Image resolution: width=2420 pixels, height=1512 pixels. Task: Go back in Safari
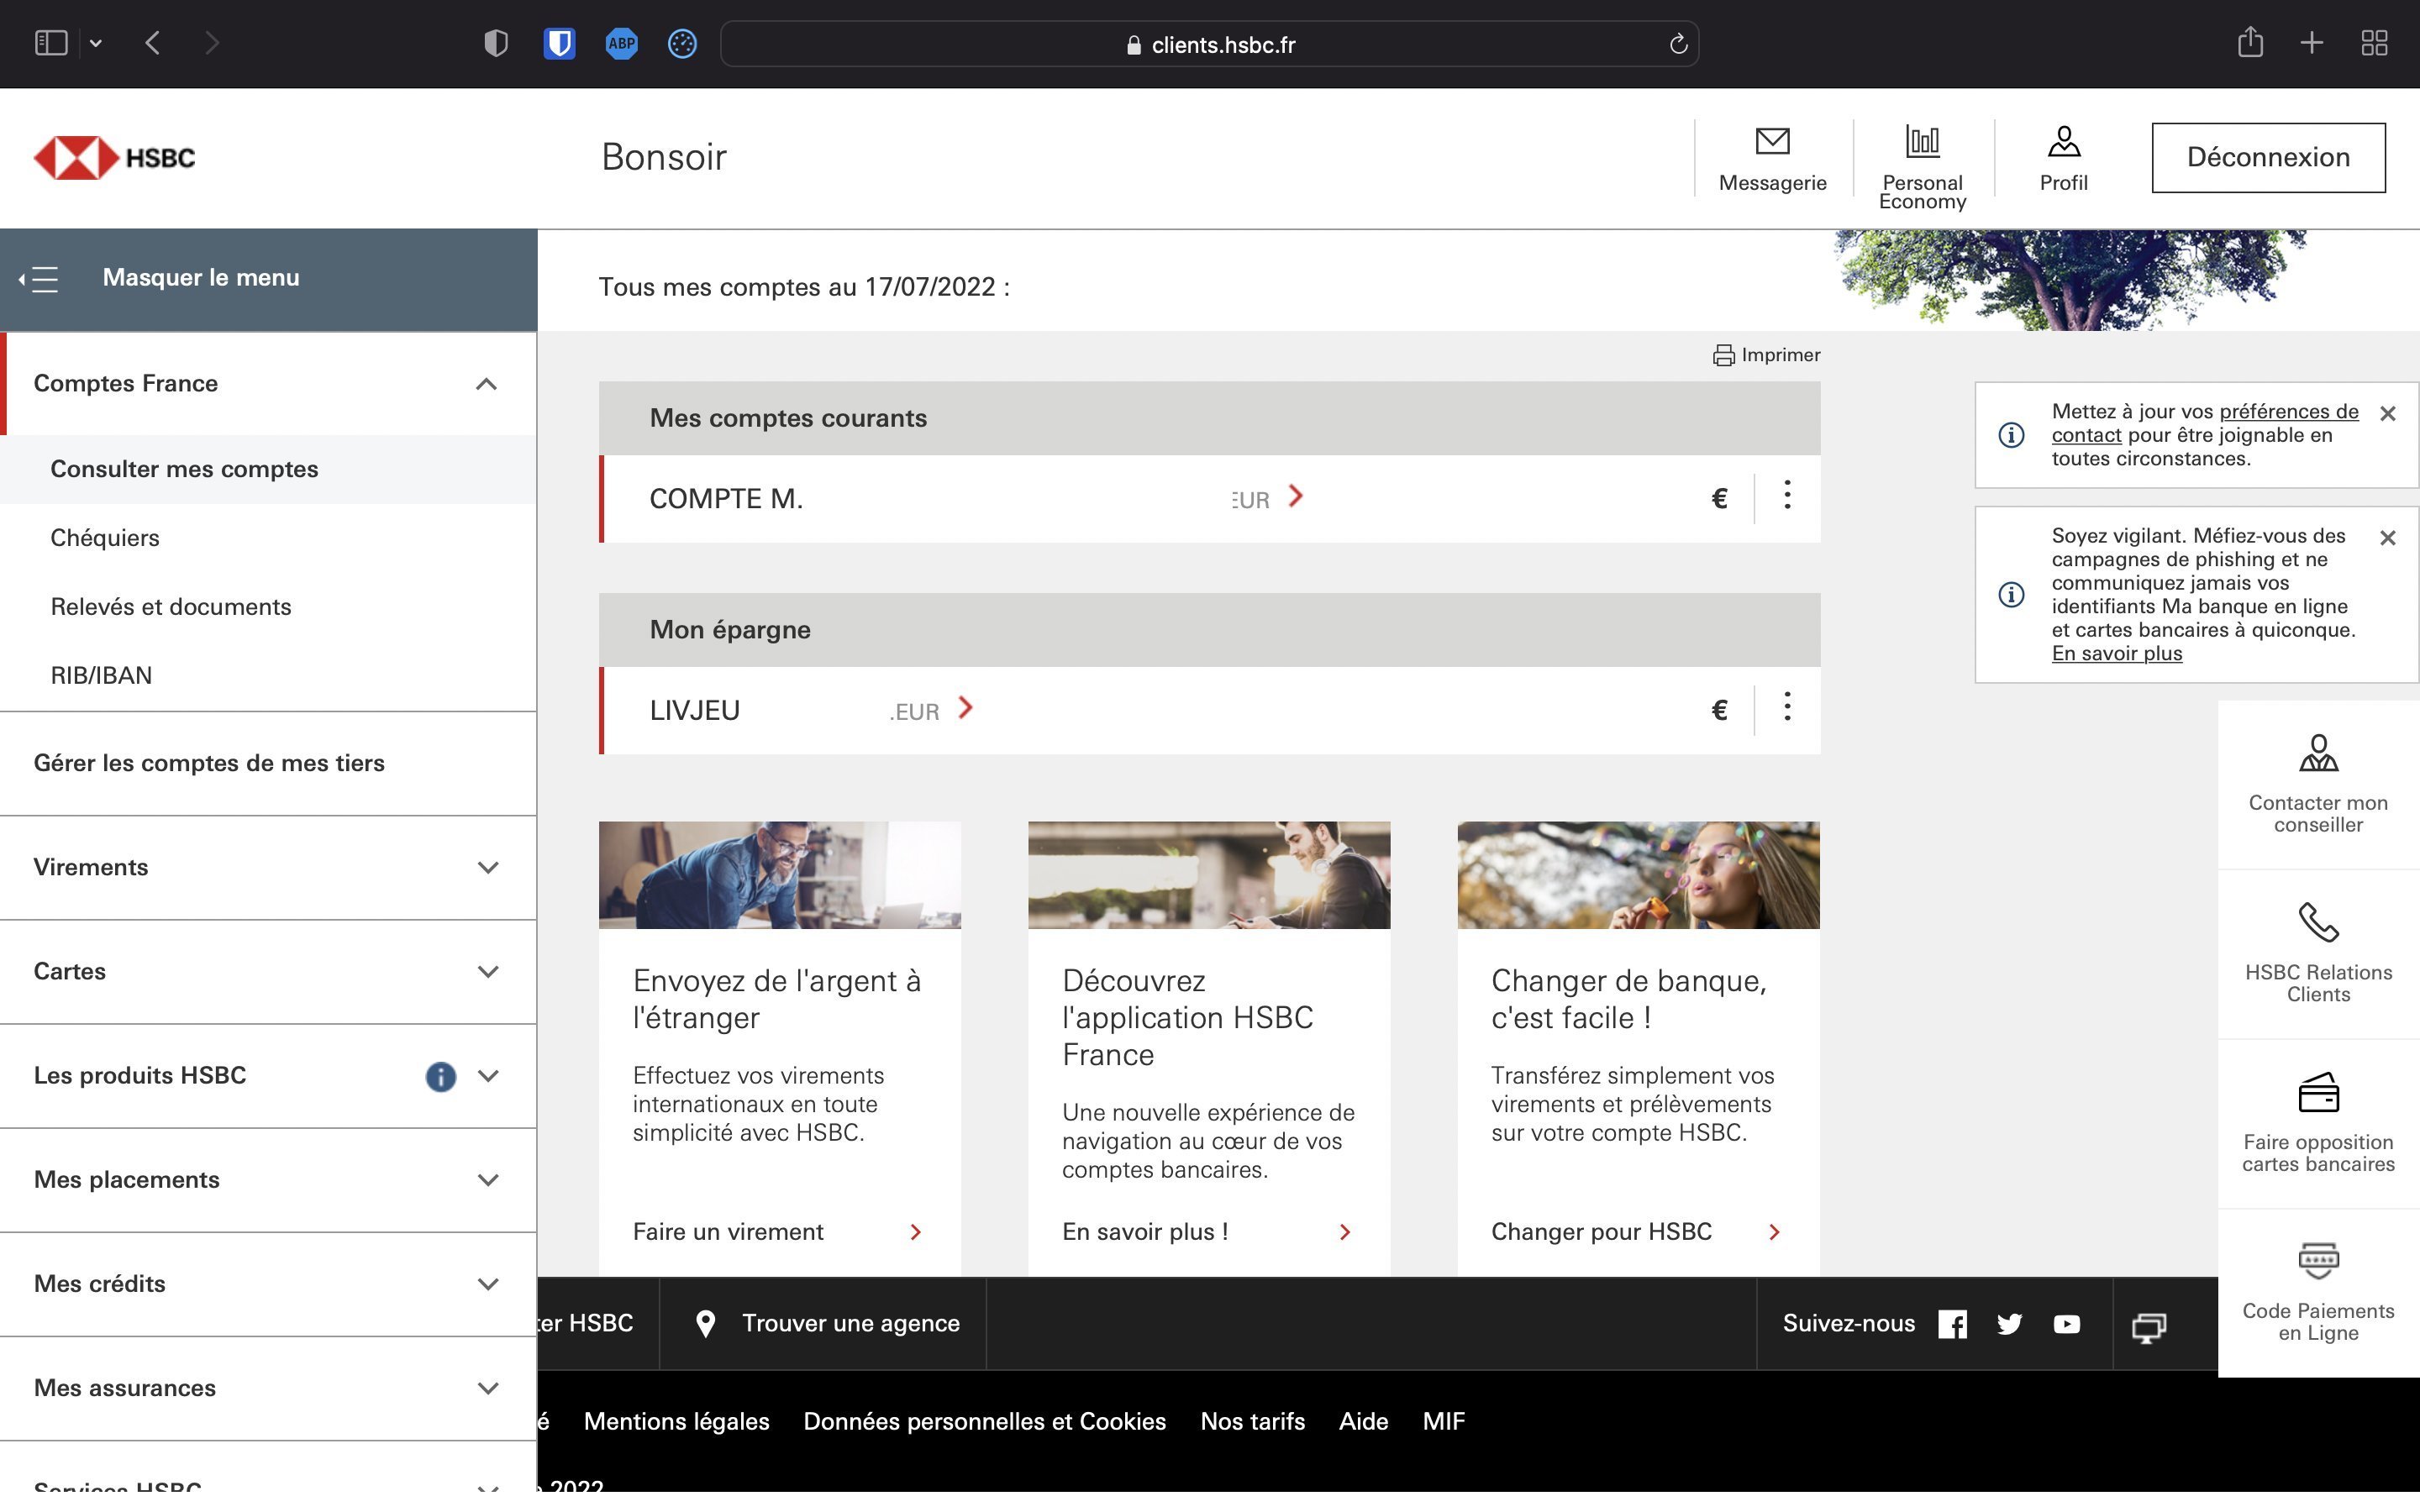(x=152, y=43)
